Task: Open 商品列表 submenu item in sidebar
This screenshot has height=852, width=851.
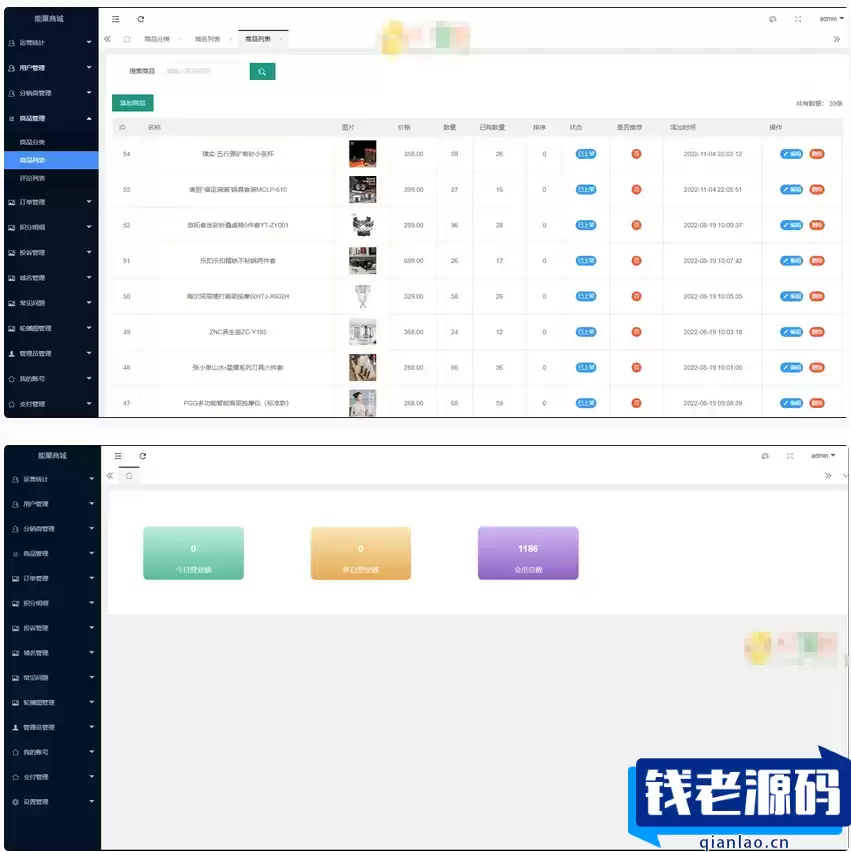Action: pyautogui.click(x=51, y=160)
